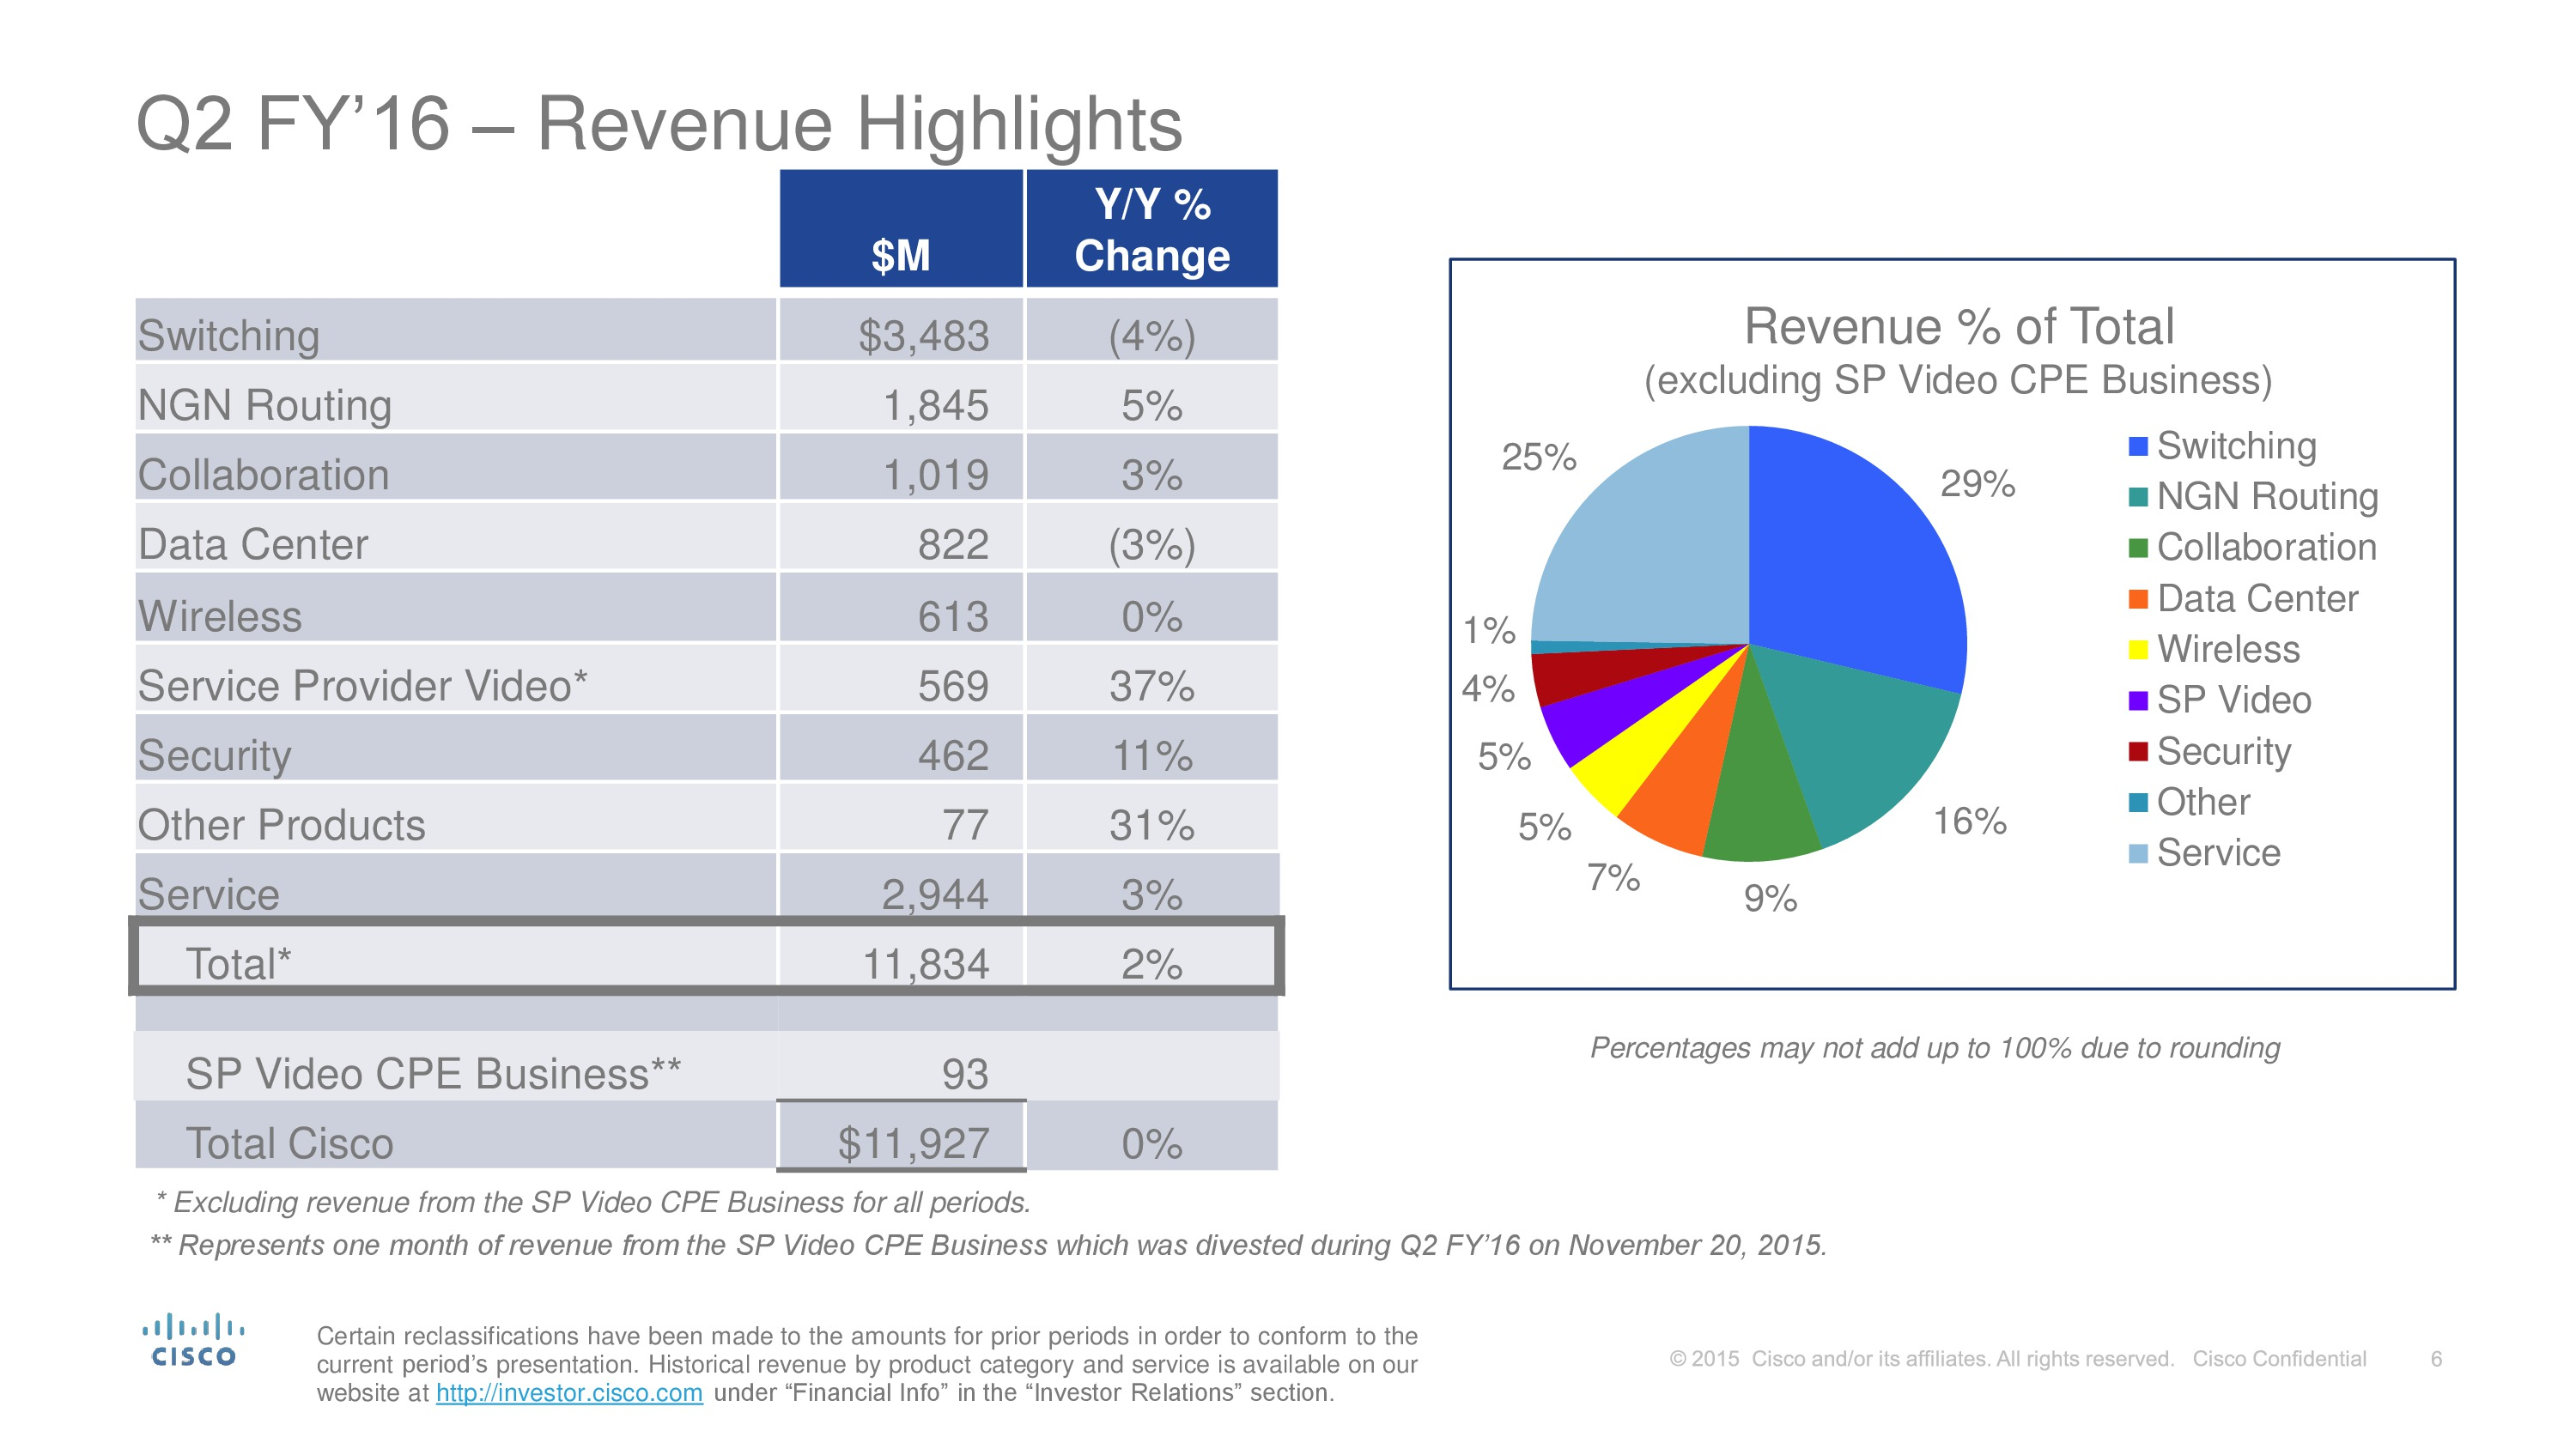The width and height of the screenshot is (2576, 1449).
Task: Click the Total* row label
Action: (x=238, y=963)
